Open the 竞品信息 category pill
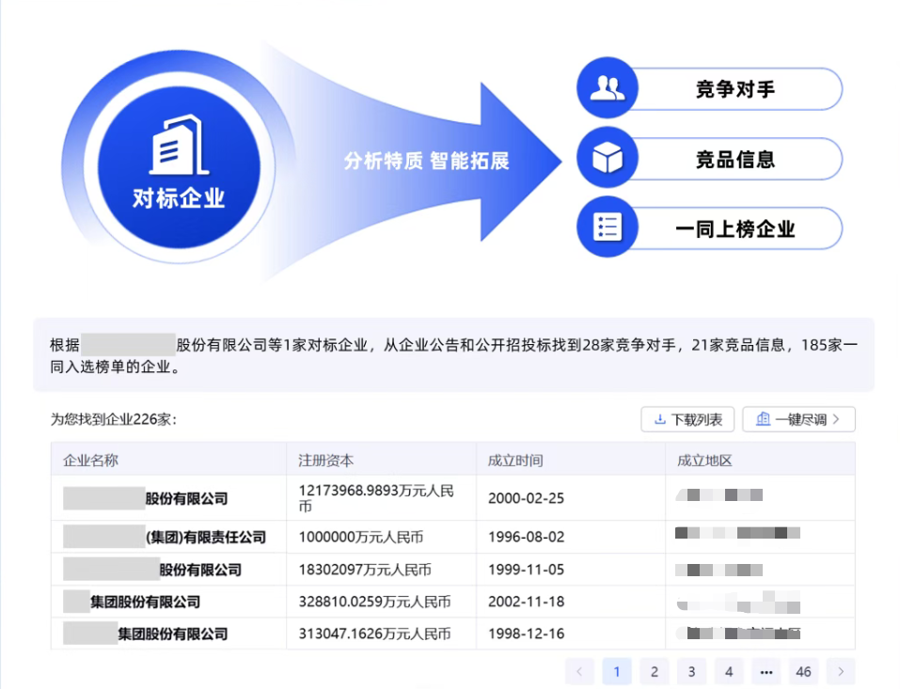This screenshot has height=689, width=900. (735, 159)
